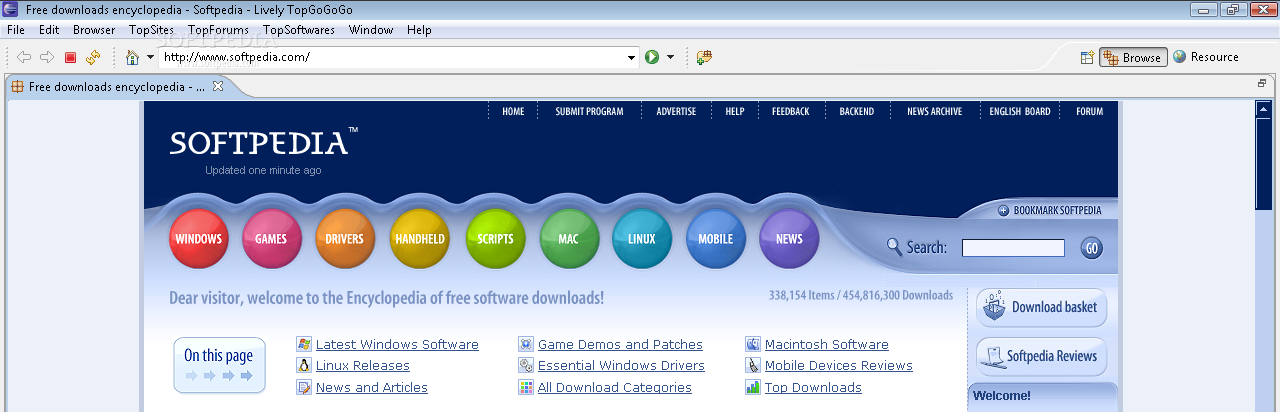This screenshot has height=412, width=1280.
Task: Close the Free downloads encyclopedia tab
Action: pyautogui.click(x=218, y=86)
